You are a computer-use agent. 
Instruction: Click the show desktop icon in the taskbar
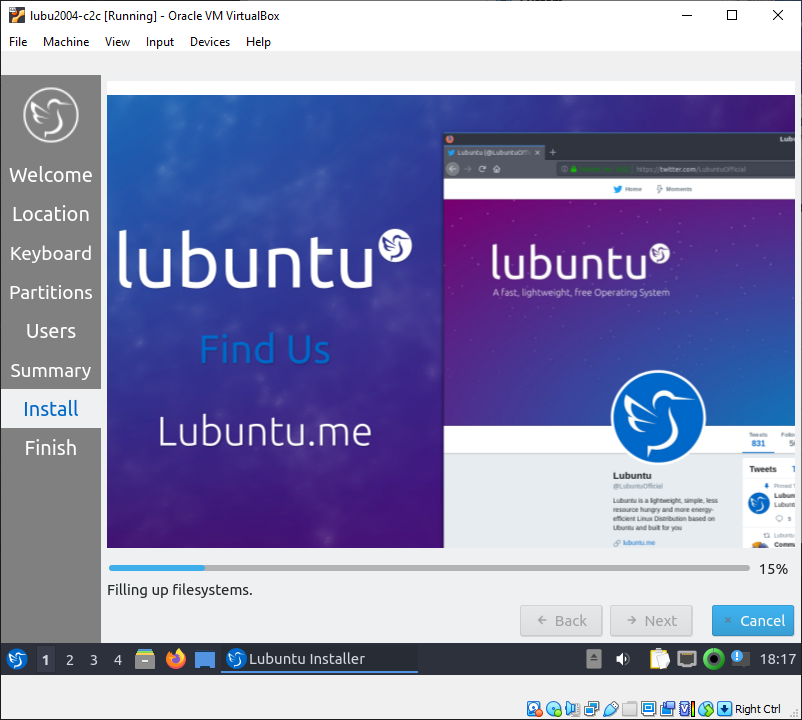tap(205, 659)
